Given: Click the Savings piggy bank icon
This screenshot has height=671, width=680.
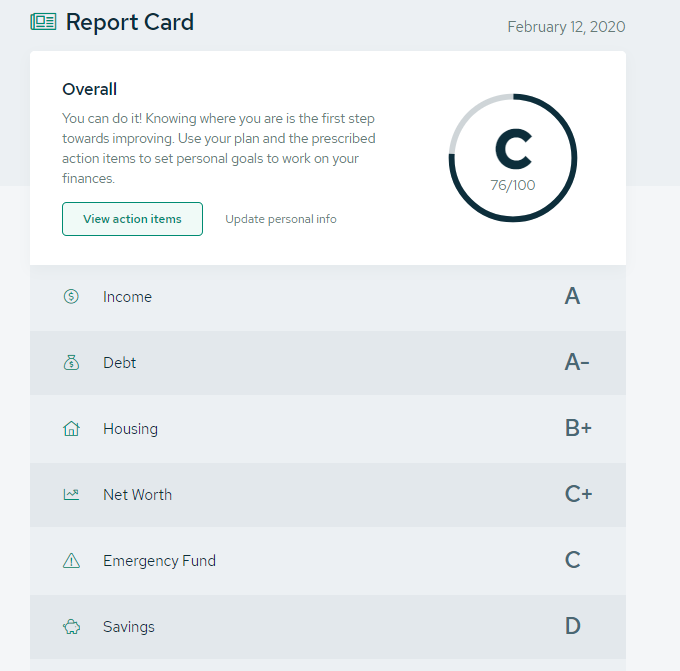Looking at the screenshot, I should pyautogui.click(x=72, y=627).
